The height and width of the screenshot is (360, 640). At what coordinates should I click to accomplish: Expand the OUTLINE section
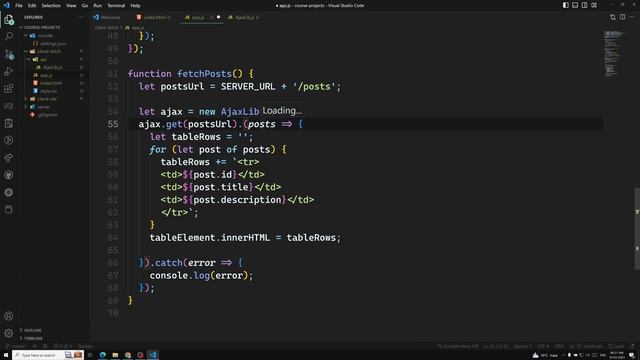click(x=31, y=330)
